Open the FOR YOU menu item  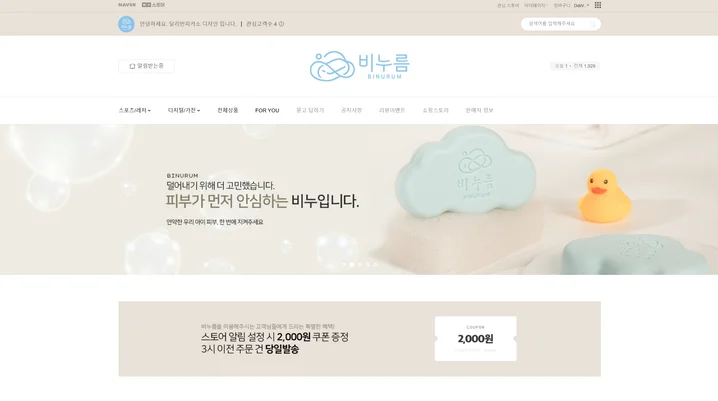click(267, 110)
